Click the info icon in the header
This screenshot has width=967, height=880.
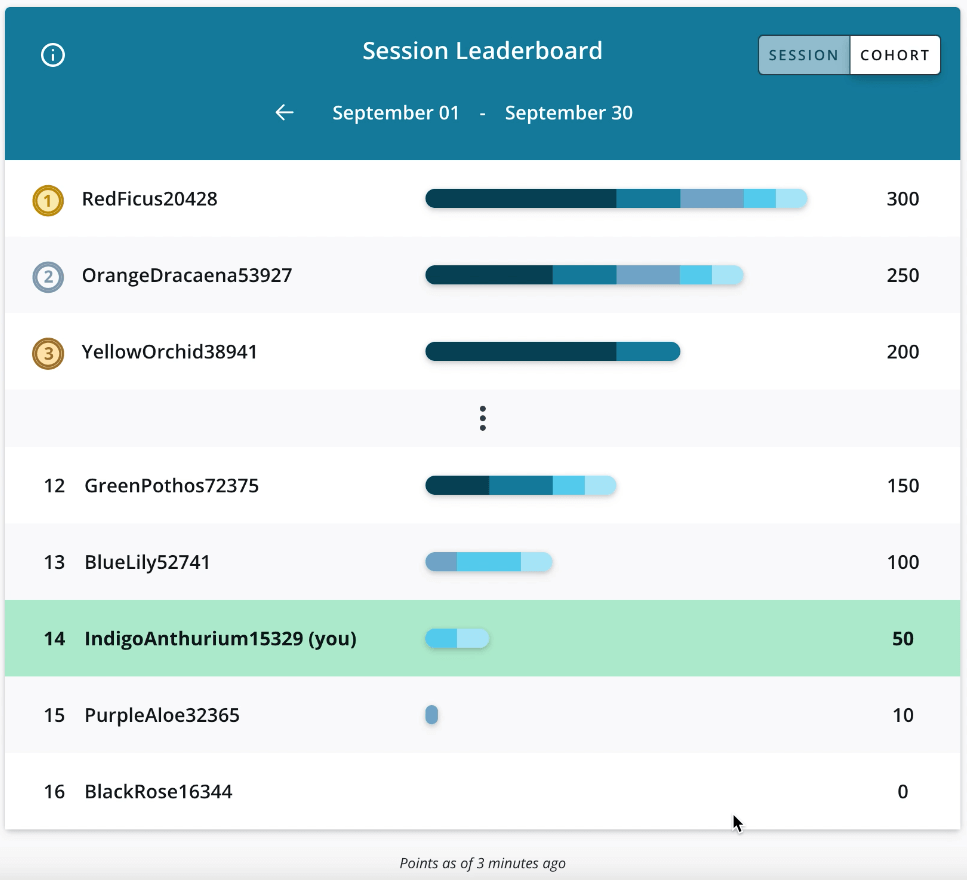click(52, 55)
